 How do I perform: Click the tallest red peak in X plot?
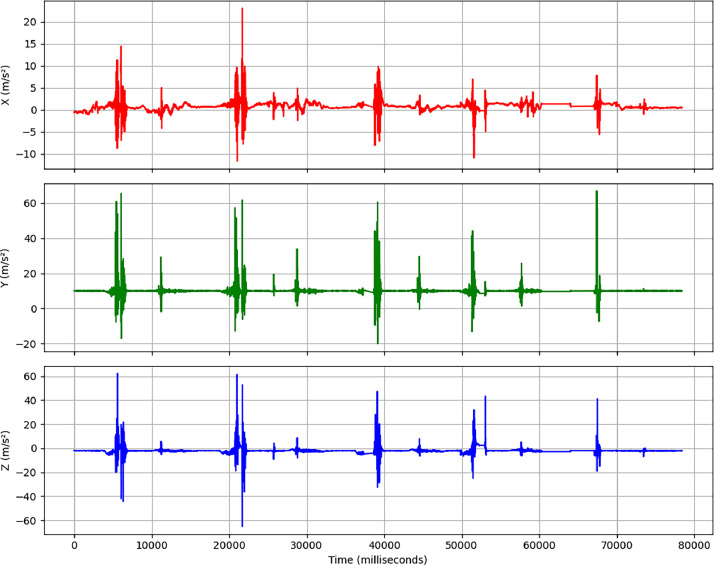[x=242, y=9]
